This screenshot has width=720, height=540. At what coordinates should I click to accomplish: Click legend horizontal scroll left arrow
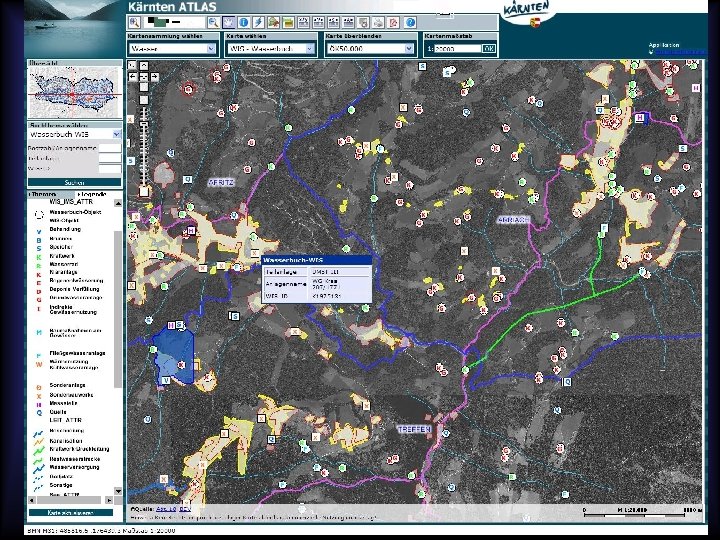[32, 500]
